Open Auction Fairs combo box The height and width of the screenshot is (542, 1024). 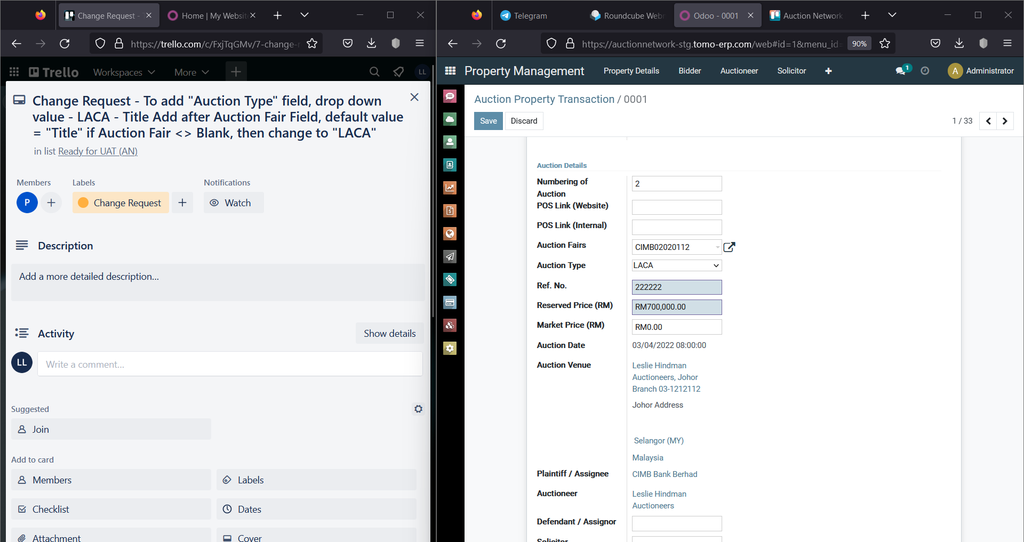click(677, 247)
